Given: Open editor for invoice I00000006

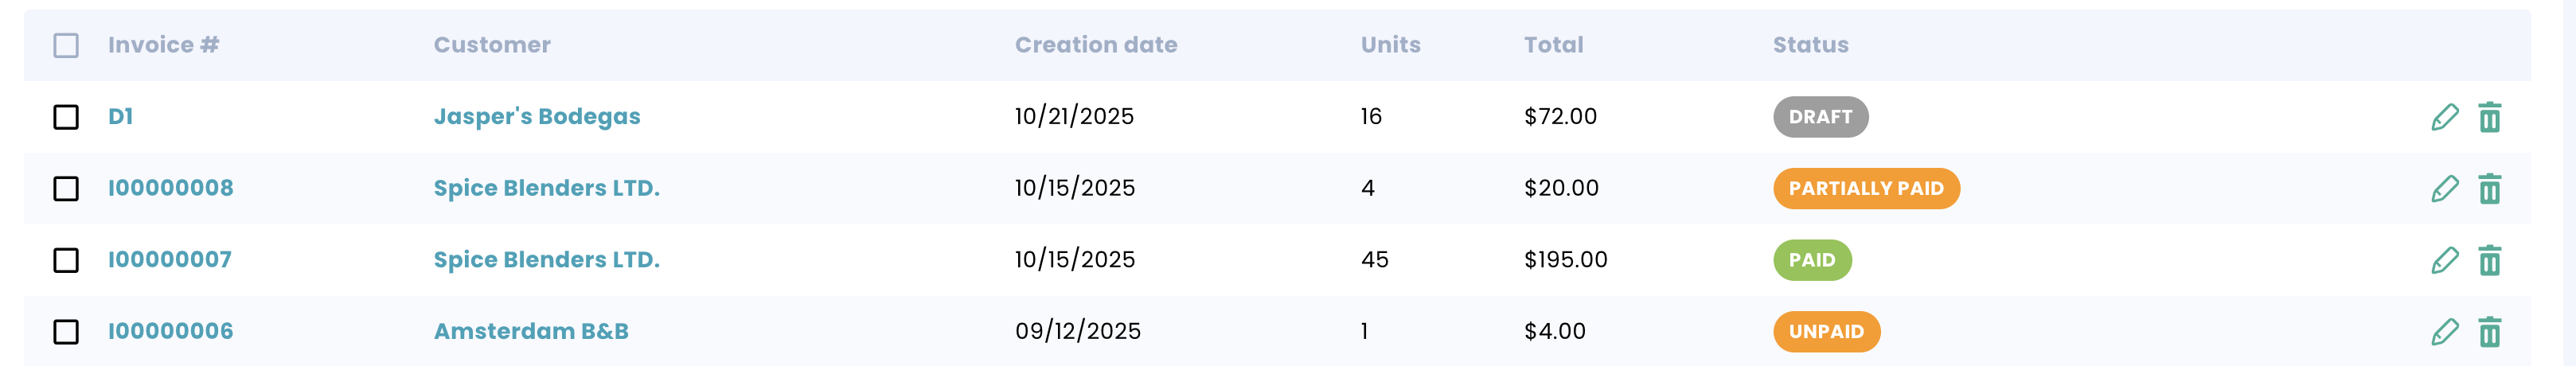Looking at the screenshot, I should [x=2444, y=331].
